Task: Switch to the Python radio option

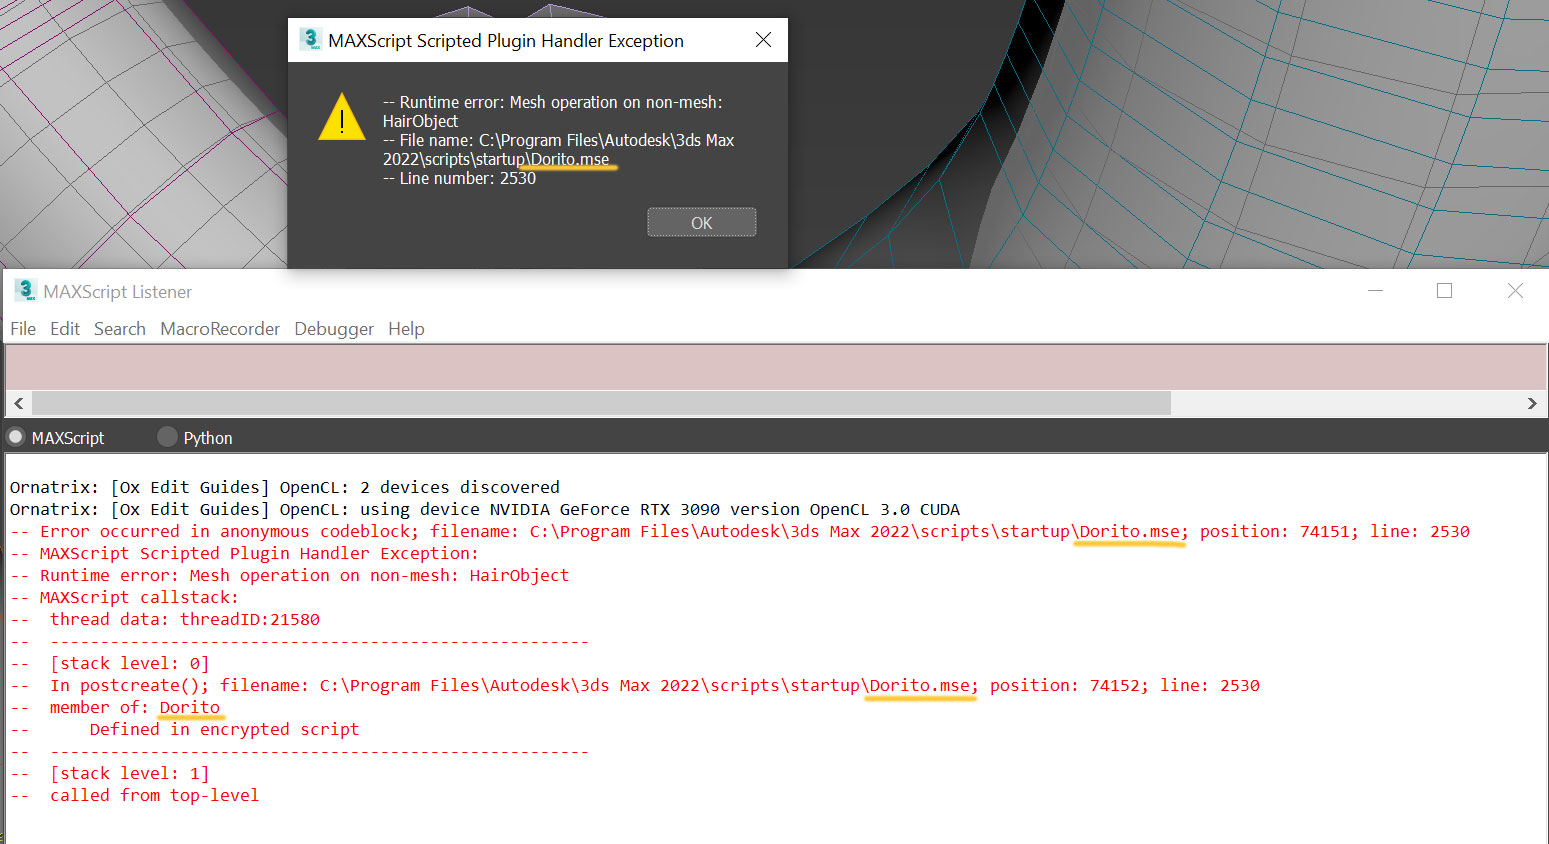Action: (x=167, y=437)
